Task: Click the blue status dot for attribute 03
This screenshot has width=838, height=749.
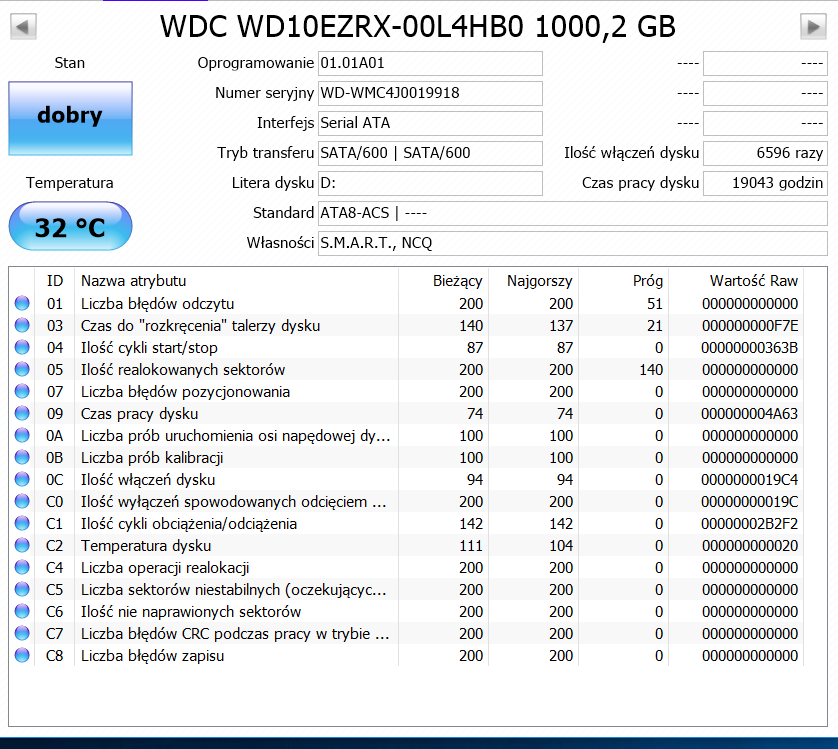Action: pyautogui.click(x=22, y=326)
